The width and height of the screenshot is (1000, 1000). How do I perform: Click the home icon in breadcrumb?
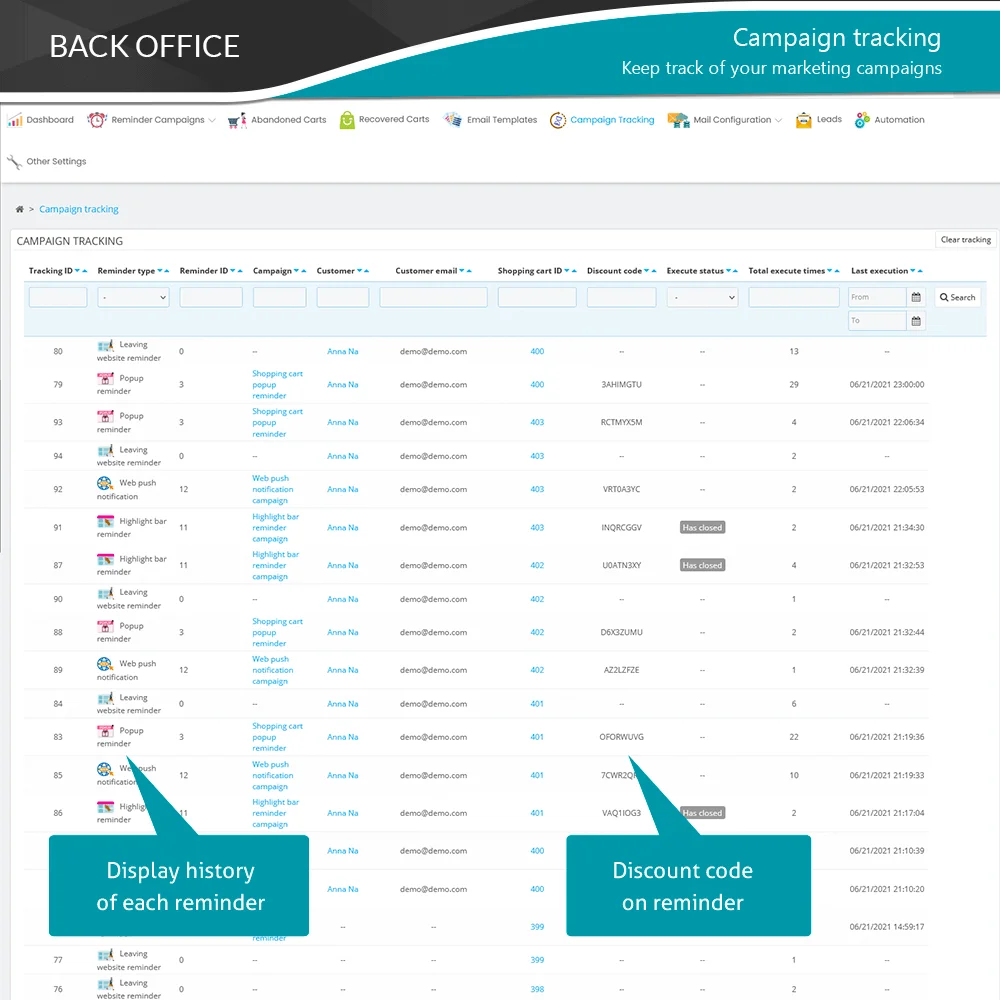tap(20, 210)
